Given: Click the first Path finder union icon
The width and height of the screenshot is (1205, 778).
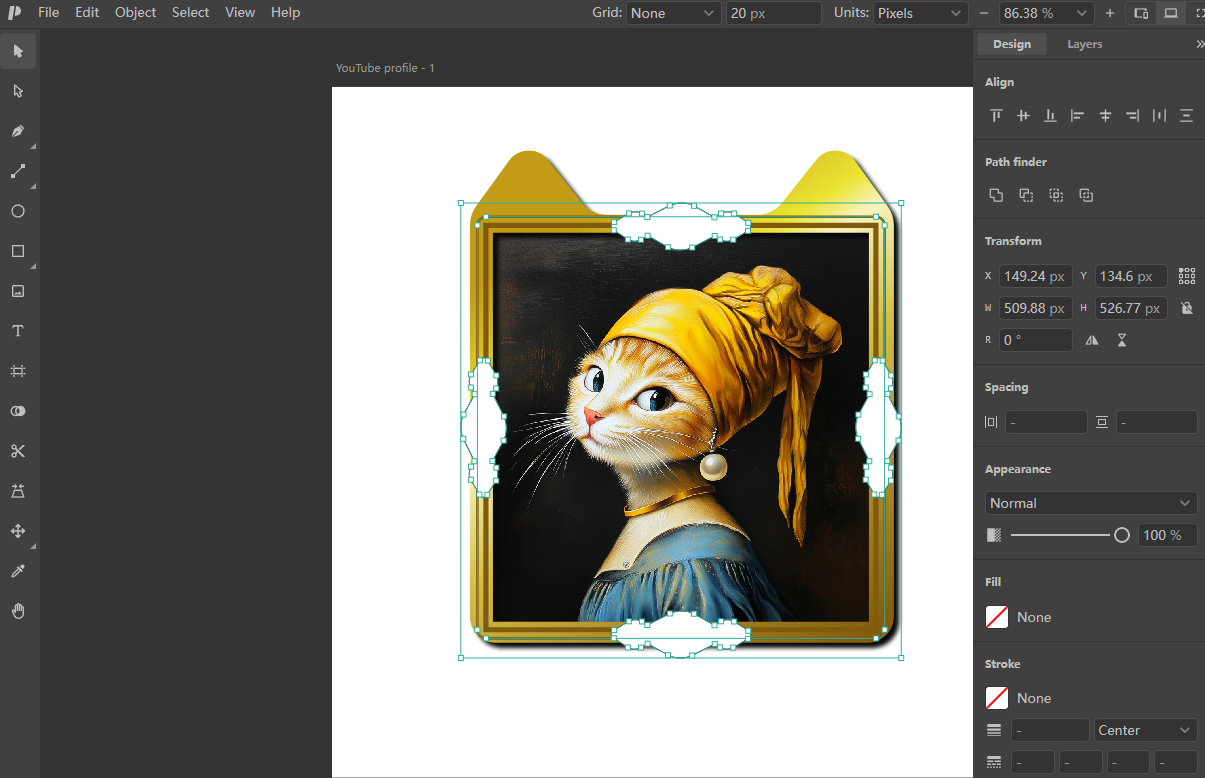Looking at the screenshot, I should tap(996, 195).
